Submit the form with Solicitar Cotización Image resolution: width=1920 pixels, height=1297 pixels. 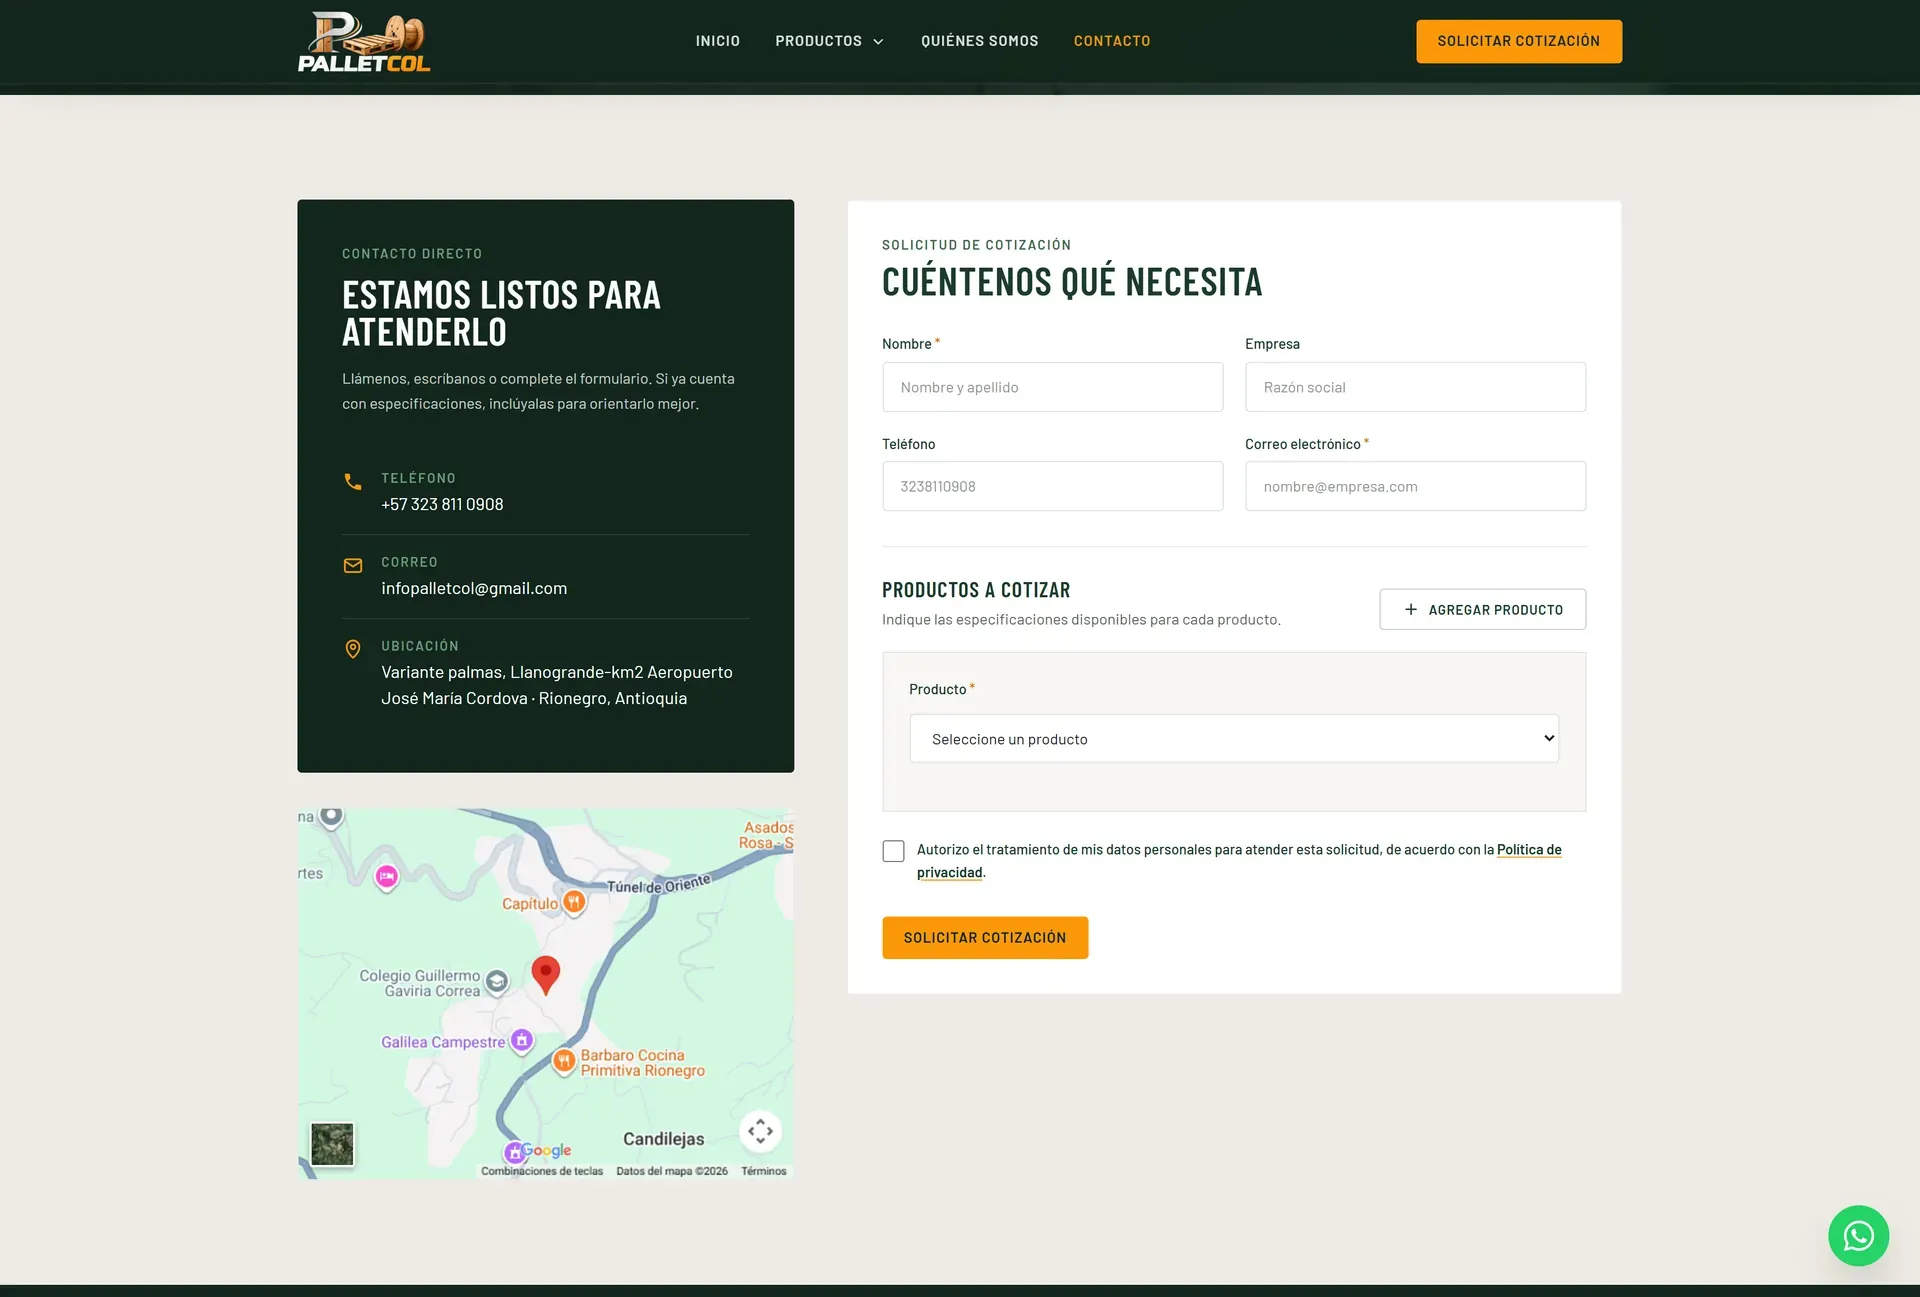click(x=985, y=937)
